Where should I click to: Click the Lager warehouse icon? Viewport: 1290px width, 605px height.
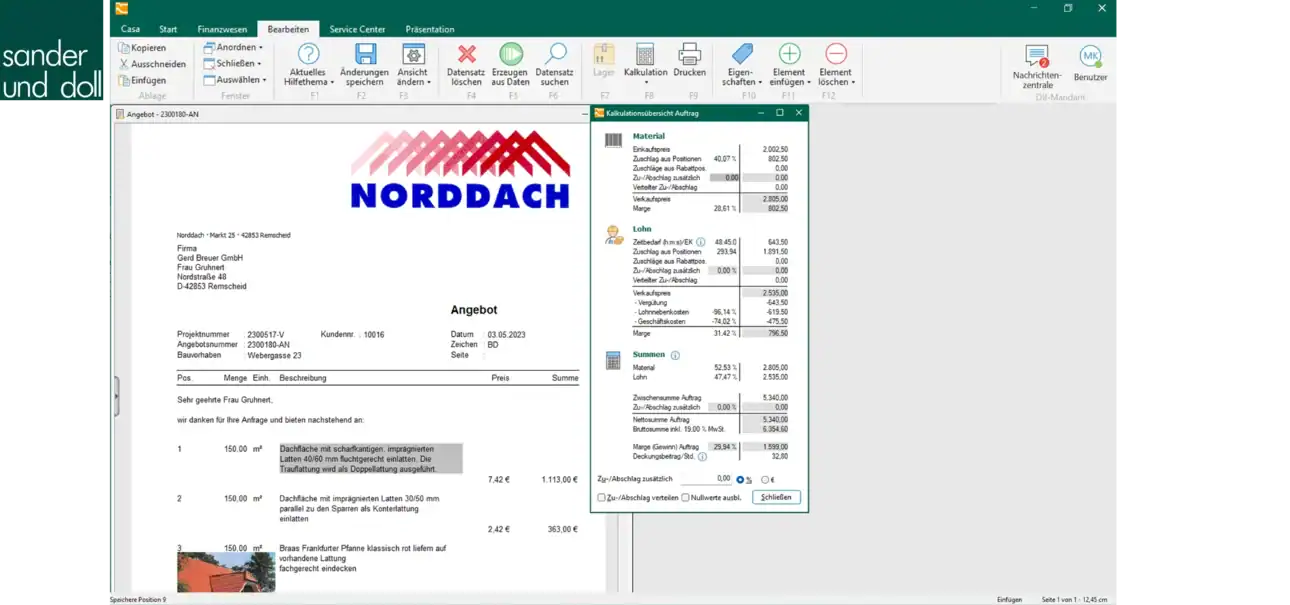[x=604, y=54]
